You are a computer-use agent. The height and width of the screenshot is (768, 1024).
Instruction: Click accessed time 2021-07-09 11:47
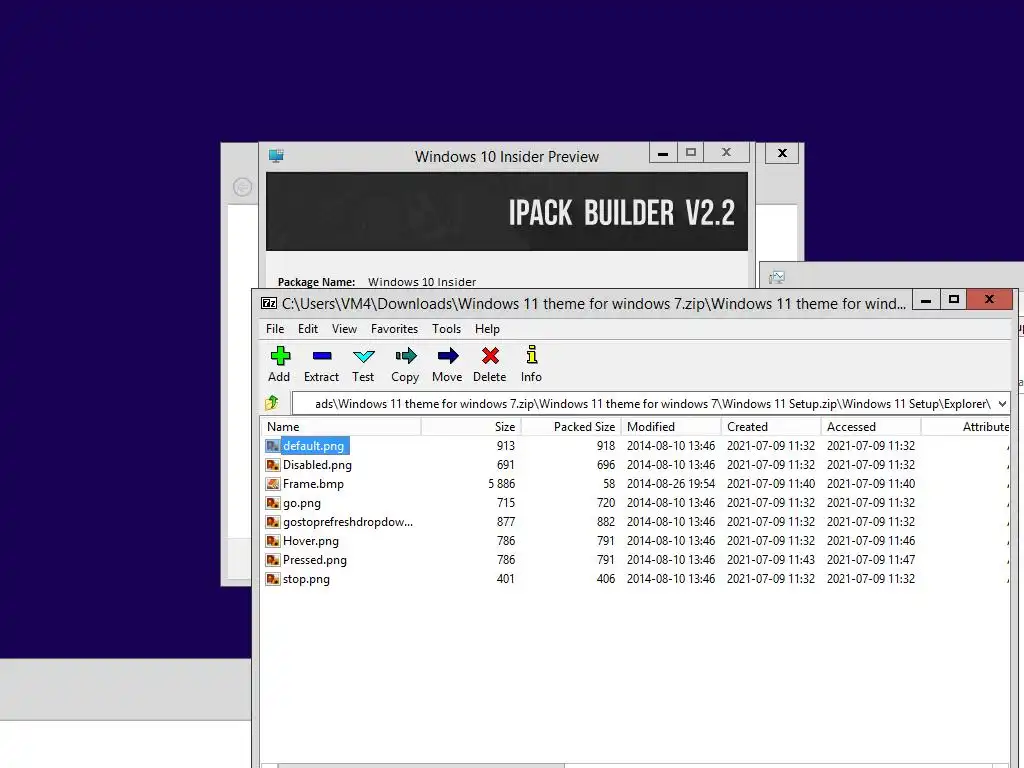click(871, 560)
